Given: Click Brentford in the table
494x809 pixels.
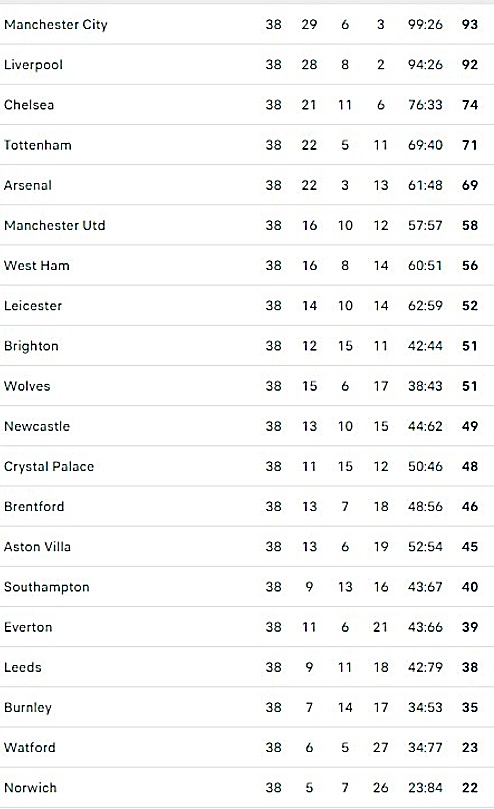Looking at the screenshot, I should 34,507.
